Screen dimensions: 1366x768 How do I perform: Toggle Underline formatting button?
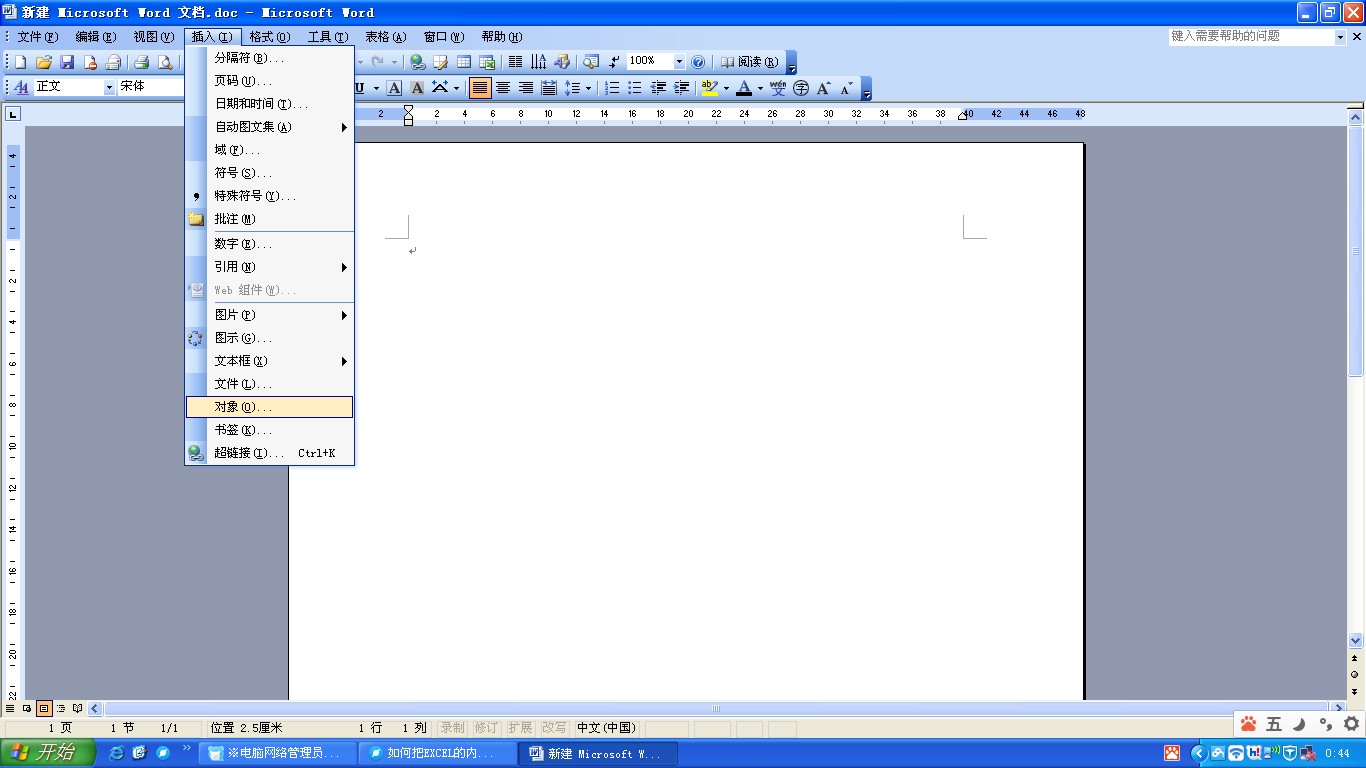[359, 88]
